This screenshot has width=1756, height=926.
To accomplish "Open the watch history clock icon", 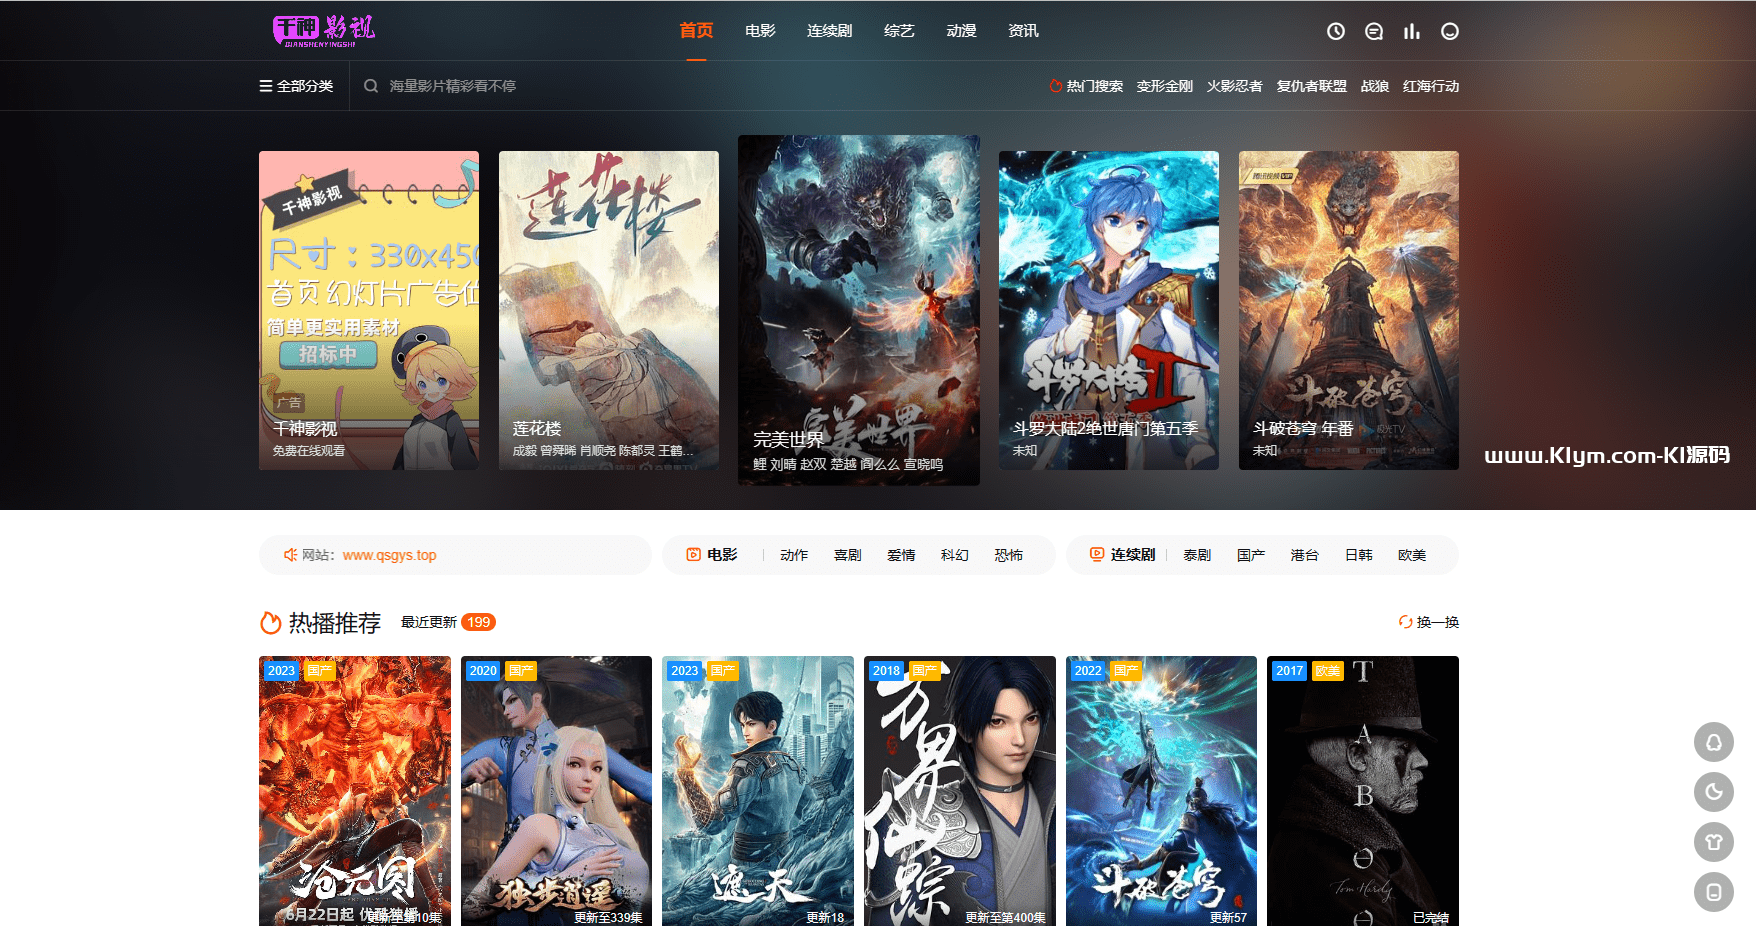I will coord(1335,31).
